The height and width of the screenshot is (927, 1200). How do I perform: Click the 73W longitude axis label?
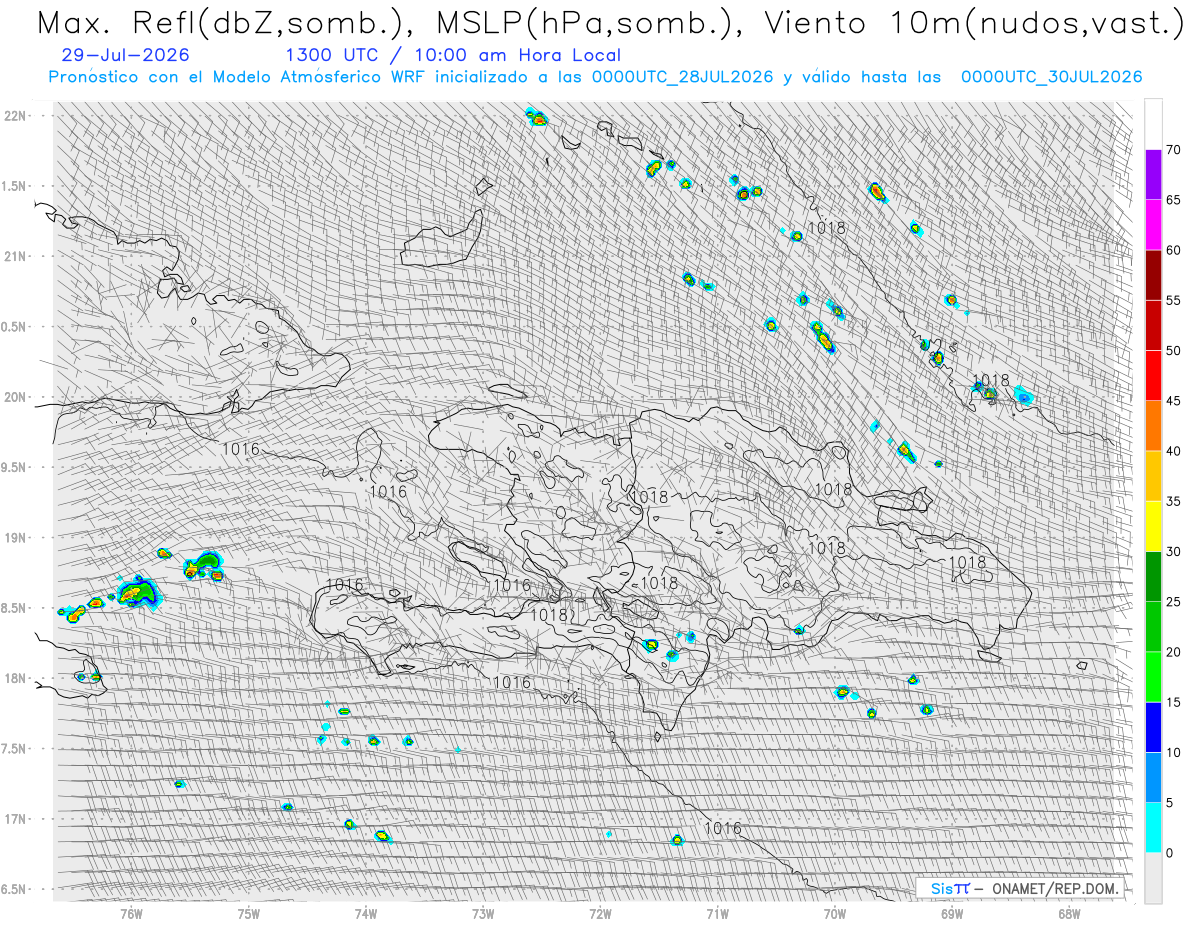(x=483, y=913)
